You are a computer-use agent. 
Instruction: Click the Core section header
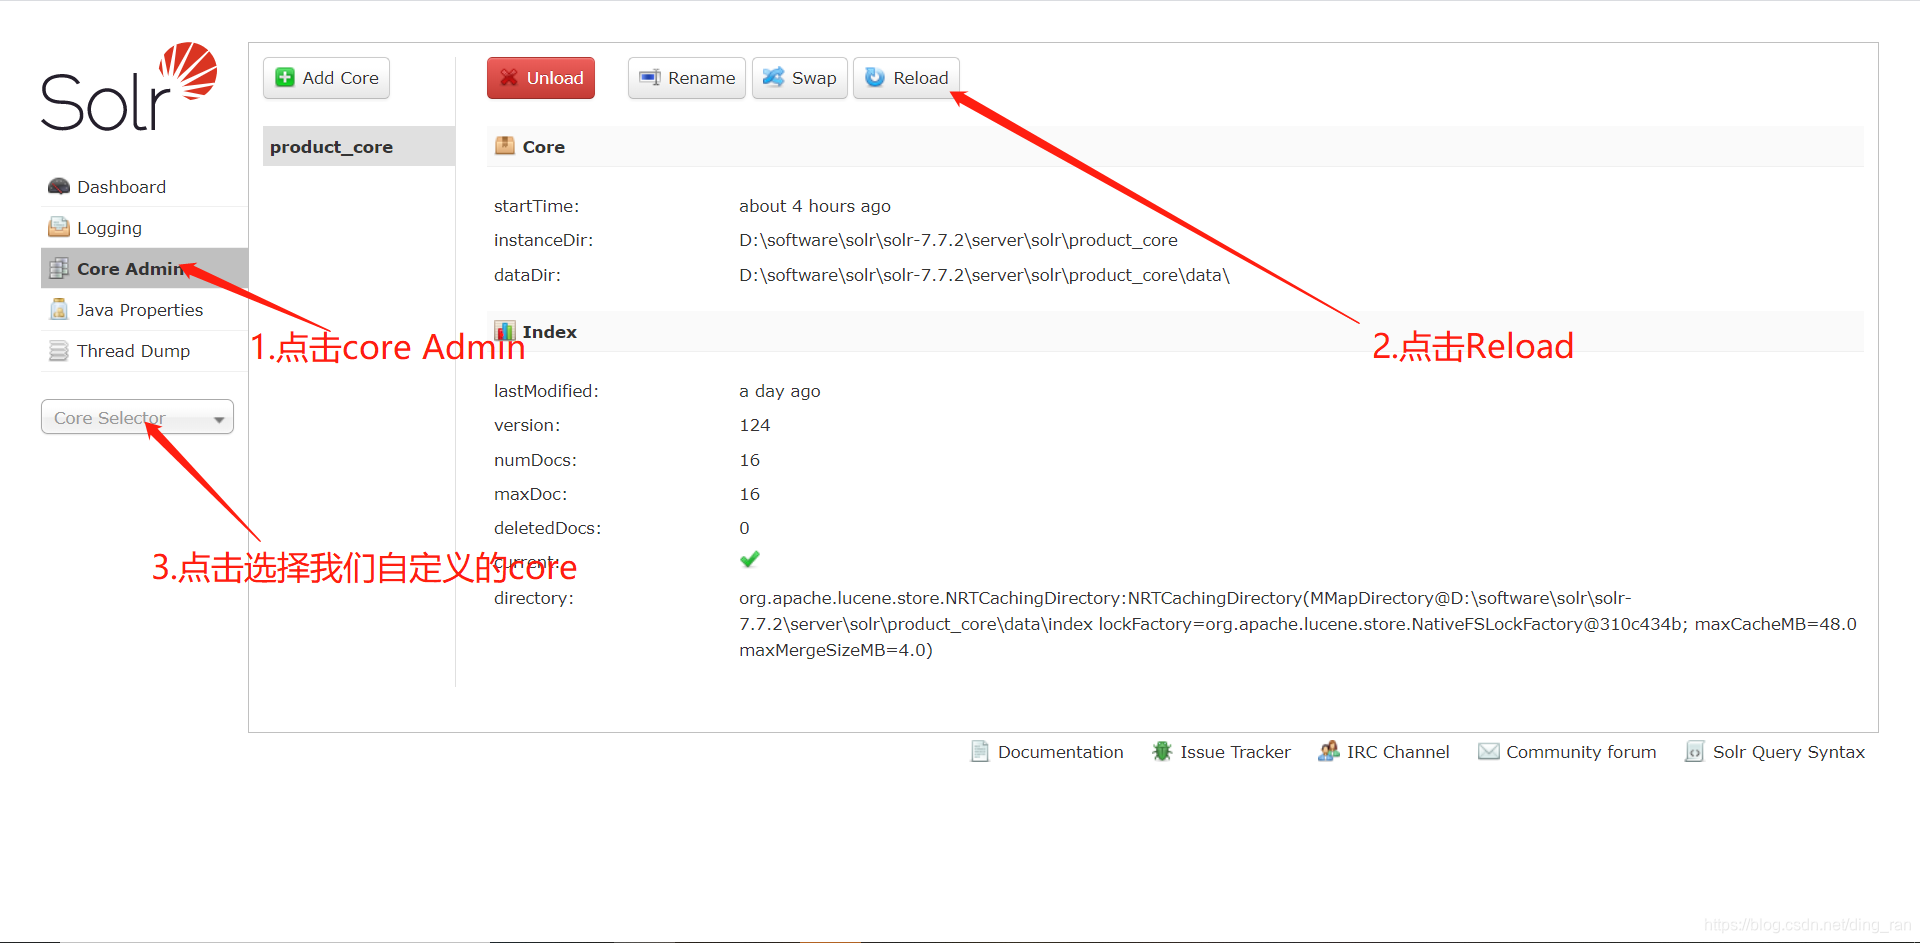(1175, 146)
